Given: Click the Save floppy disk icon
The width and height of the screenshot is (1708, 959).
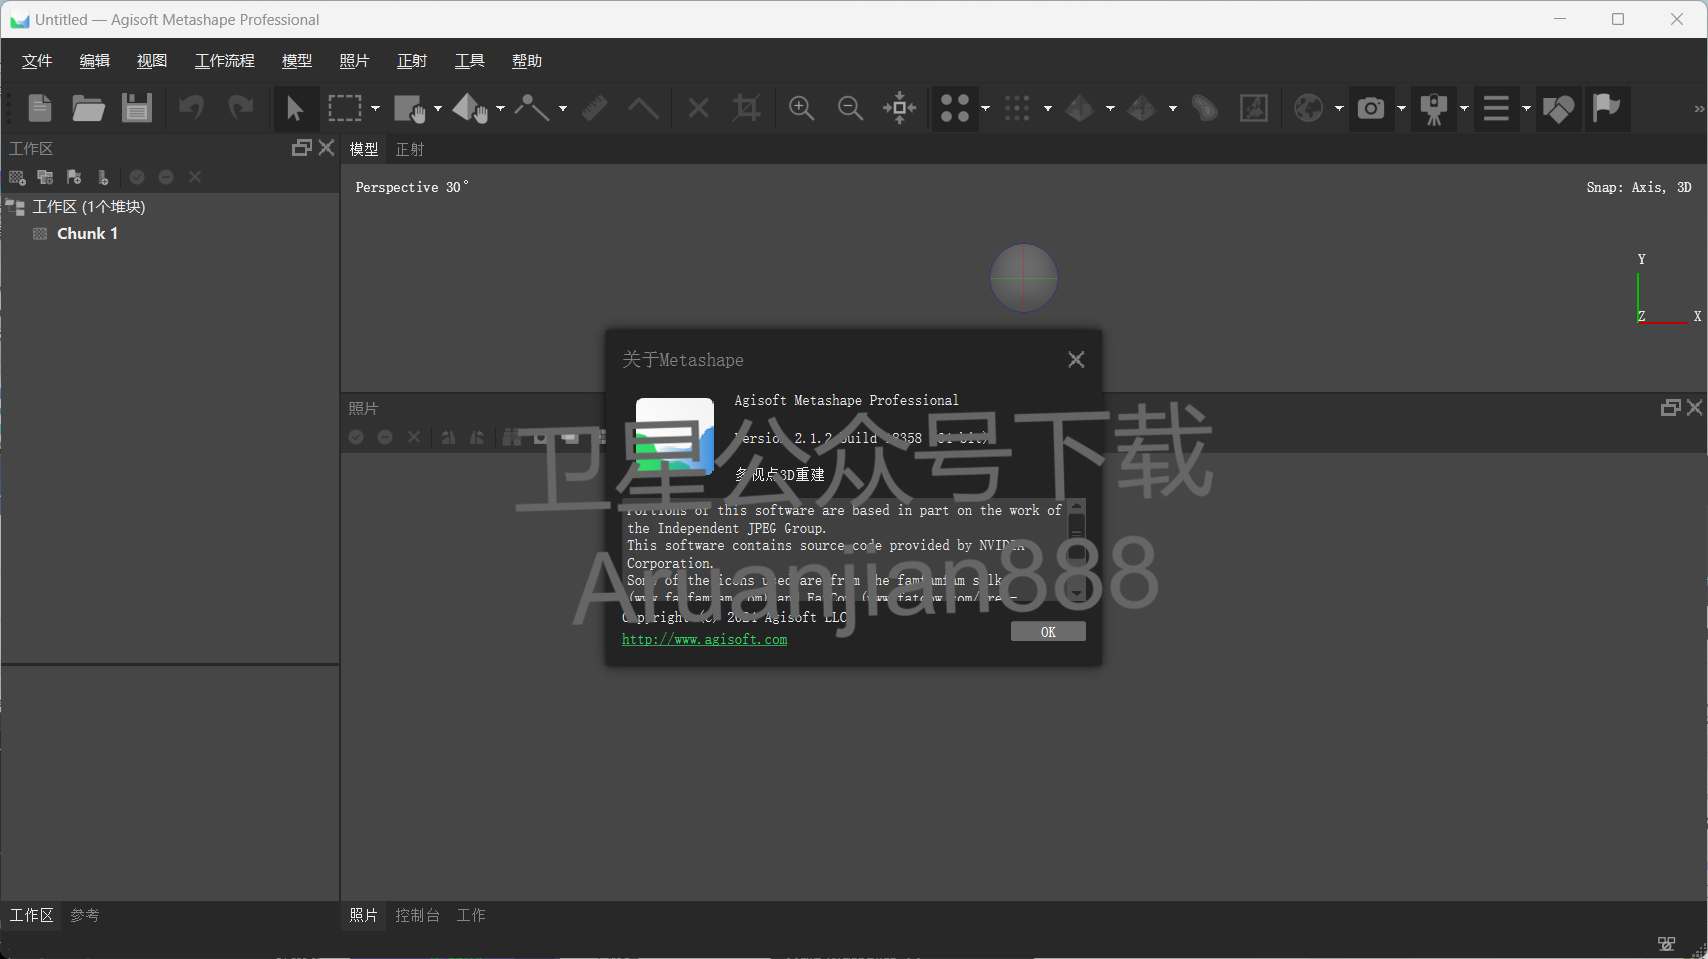Looking at the screenshot, I should tap(136, 107).
